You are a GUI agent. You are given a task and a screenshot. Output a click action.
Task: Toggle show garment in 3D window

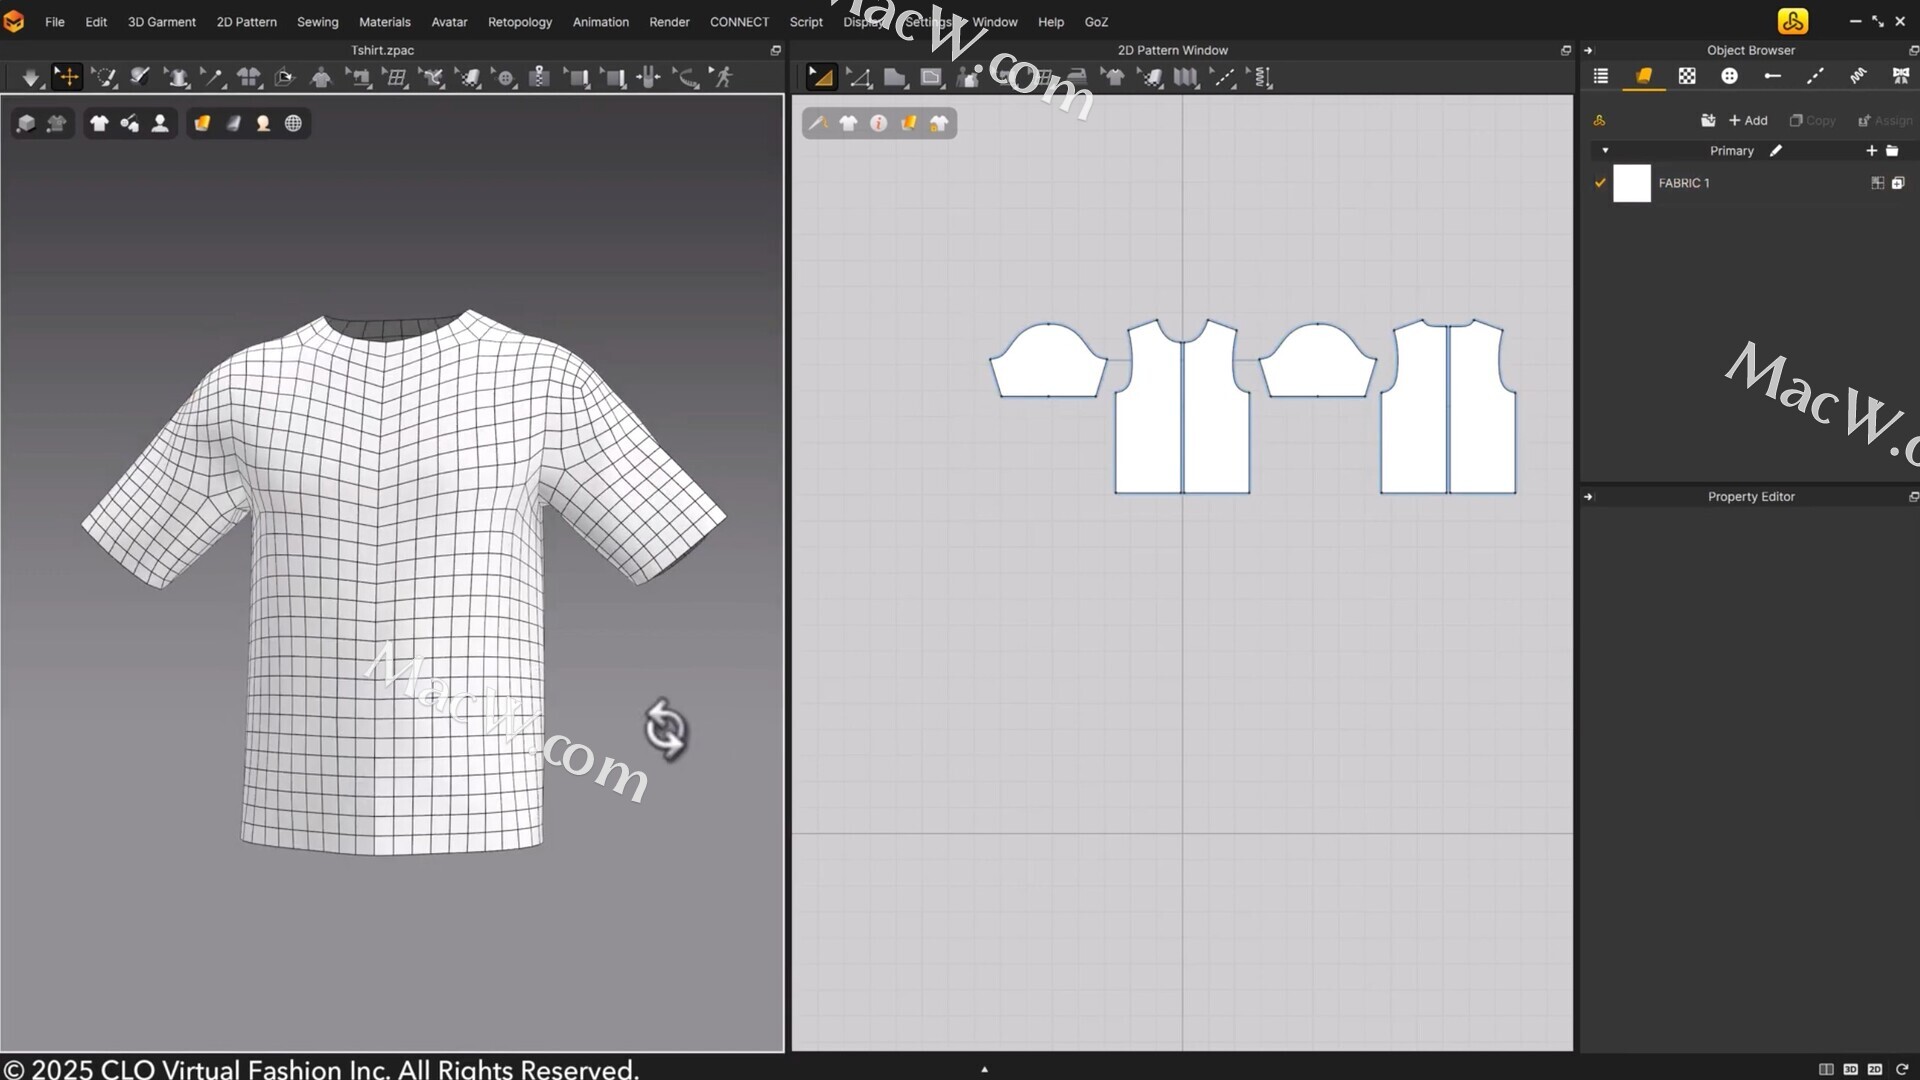(99, 123)
